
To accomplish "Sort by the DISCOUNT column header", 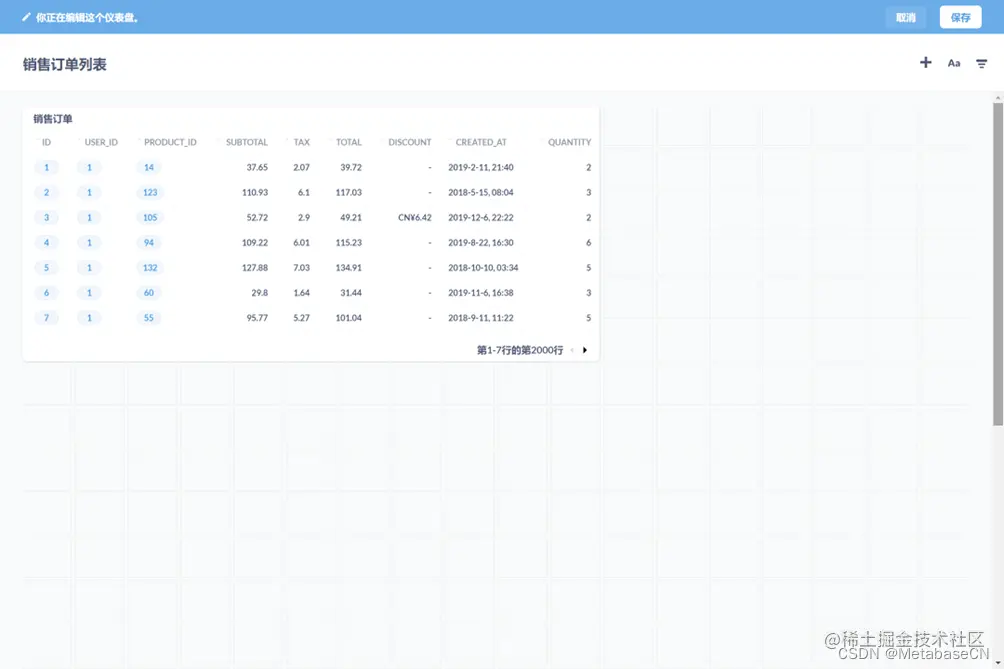I will pos(410,142).
